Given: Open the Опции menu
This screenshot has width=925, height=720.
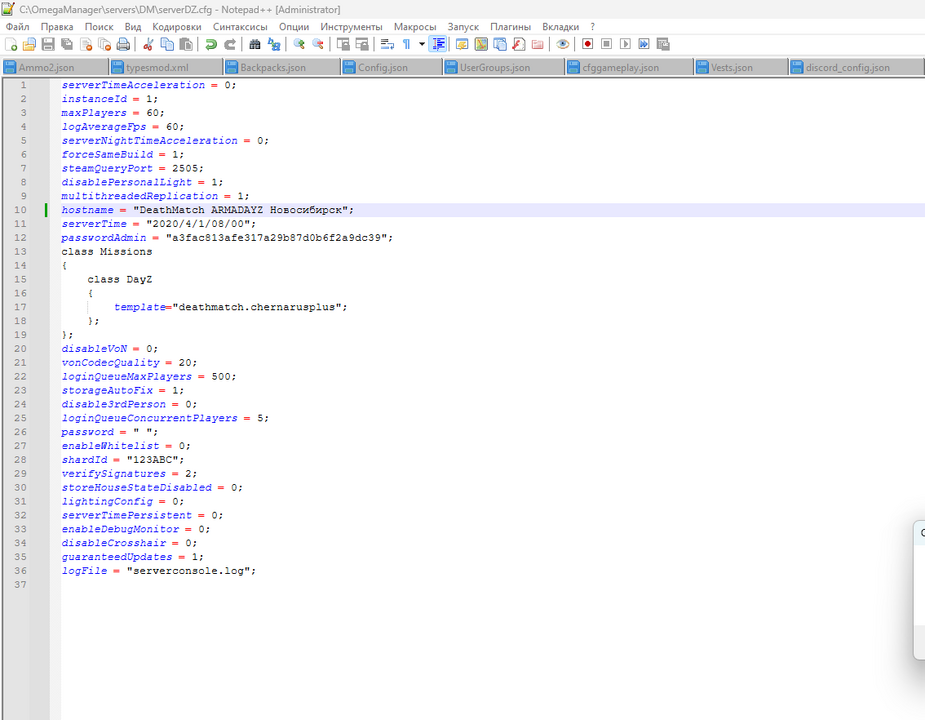Looking at the screenshot, I should [x=294, y=27].
